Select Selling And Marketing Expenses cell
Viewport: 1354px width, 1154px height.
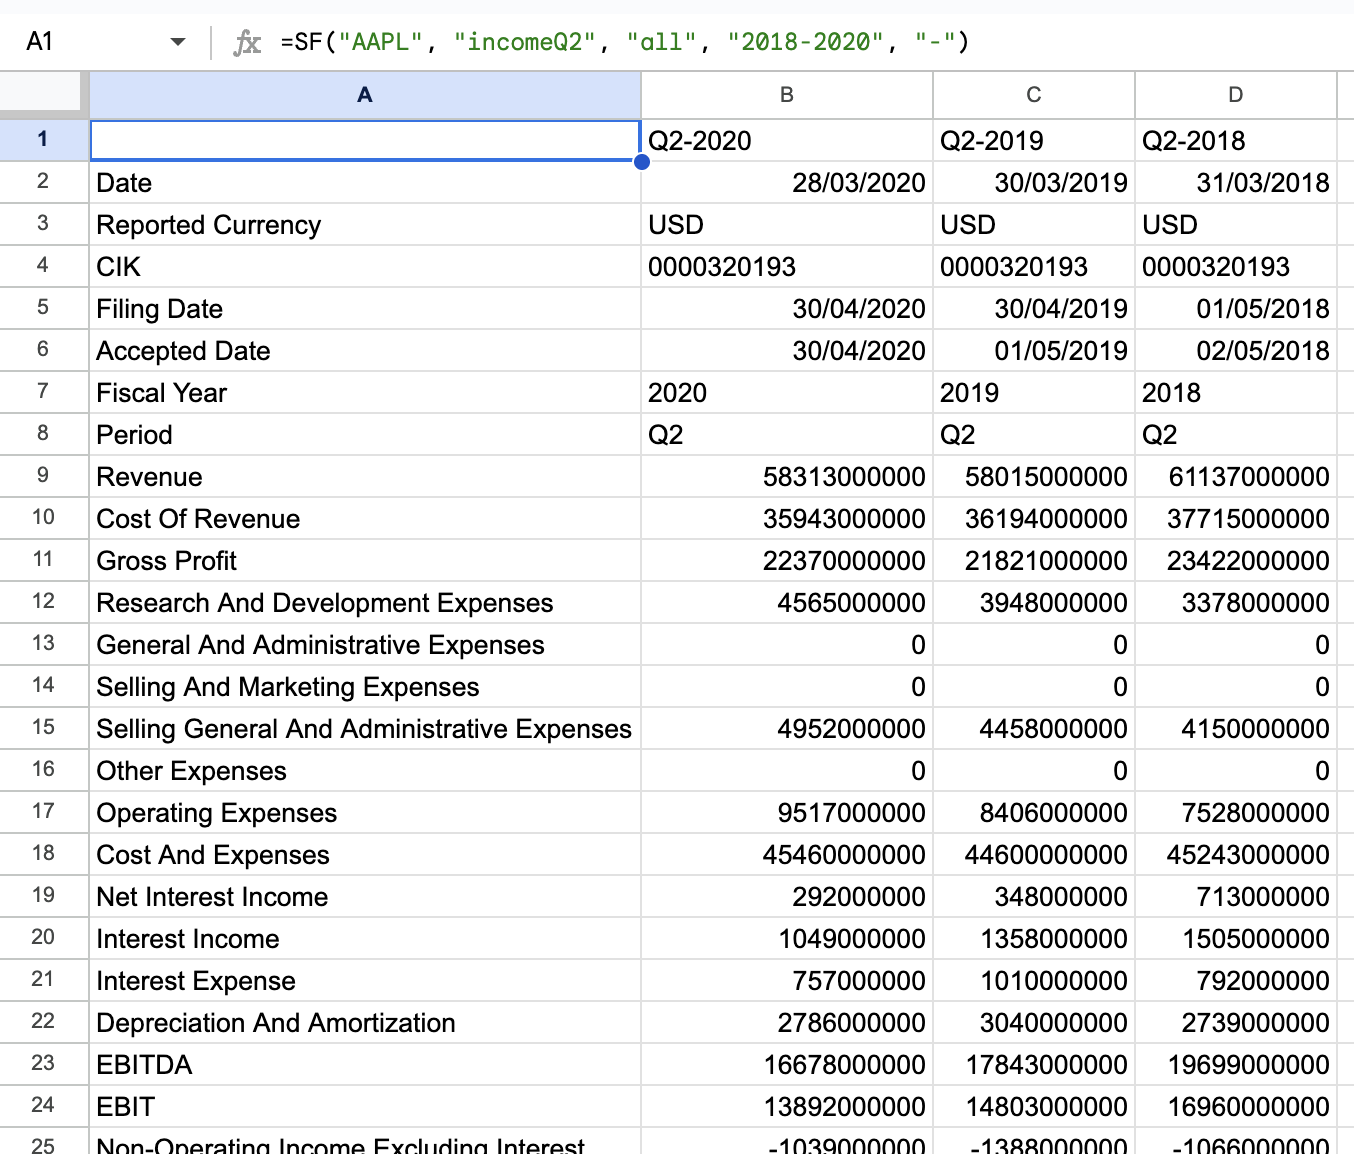click(x=365, y=686)
